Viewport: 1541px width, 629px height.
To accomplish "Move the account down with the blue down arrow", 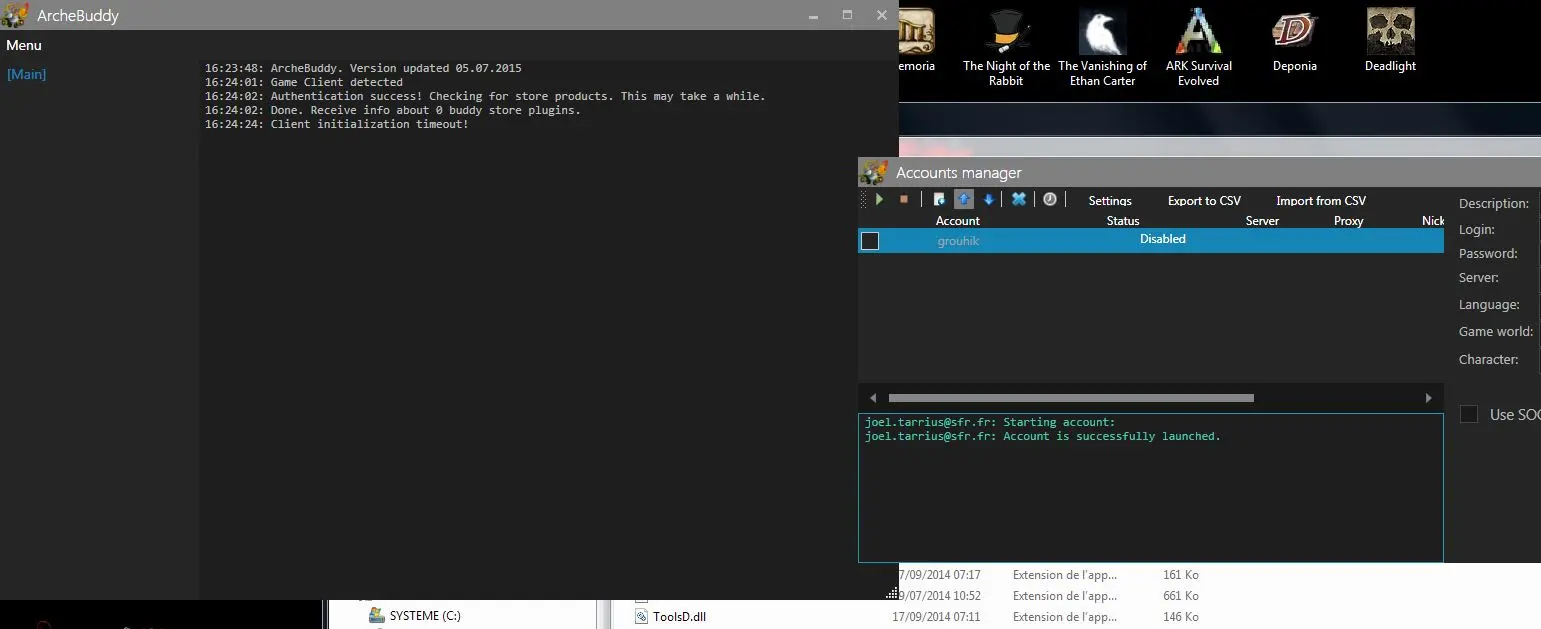I will point(988,199).
